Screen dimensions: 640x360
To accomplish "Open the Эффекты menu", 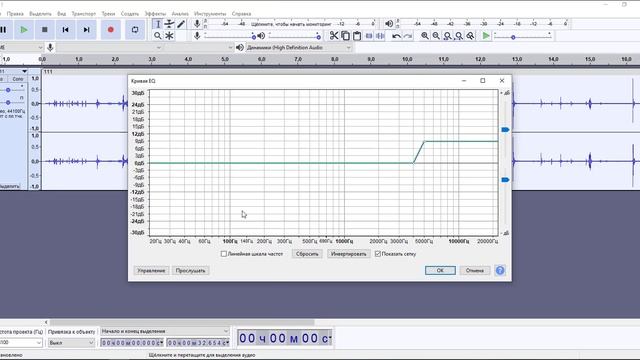I will (x=155, y=13).
